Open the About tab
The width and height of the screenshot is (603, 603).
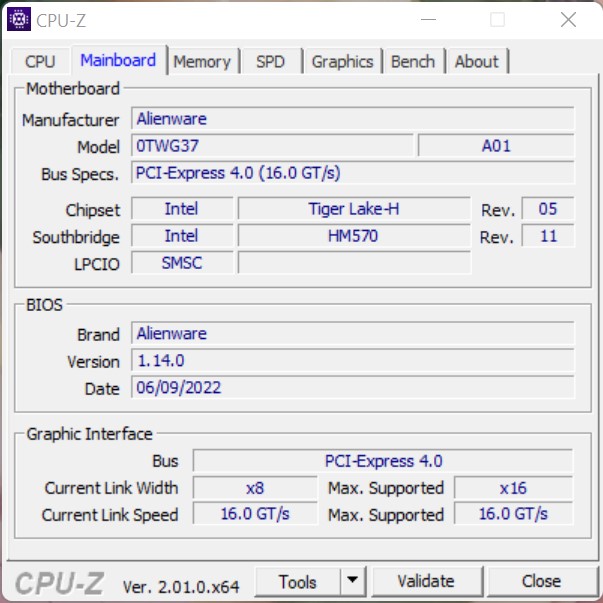[477, 62]
